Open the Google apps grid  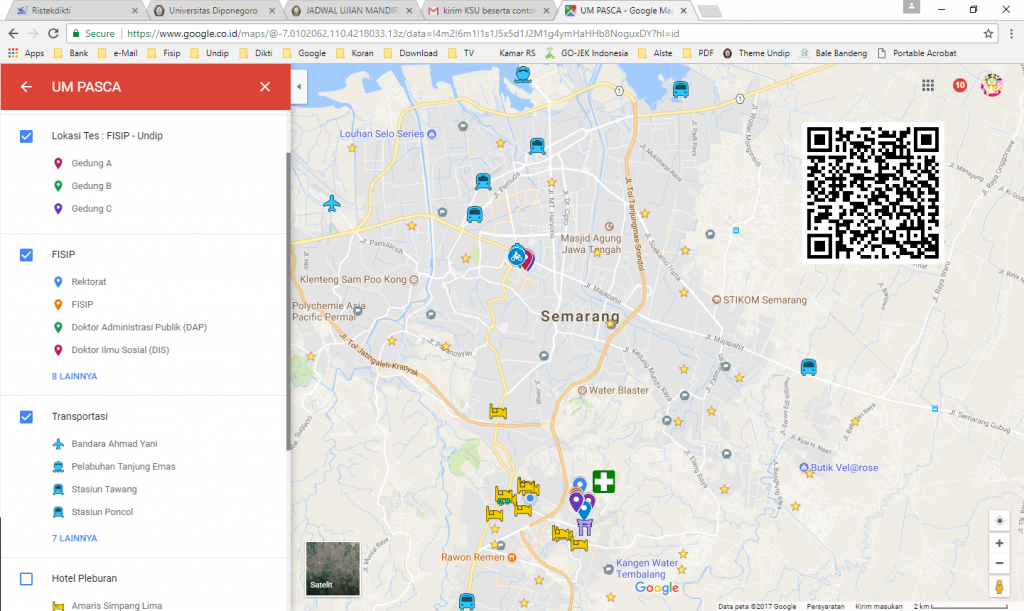tap(928, 86)
